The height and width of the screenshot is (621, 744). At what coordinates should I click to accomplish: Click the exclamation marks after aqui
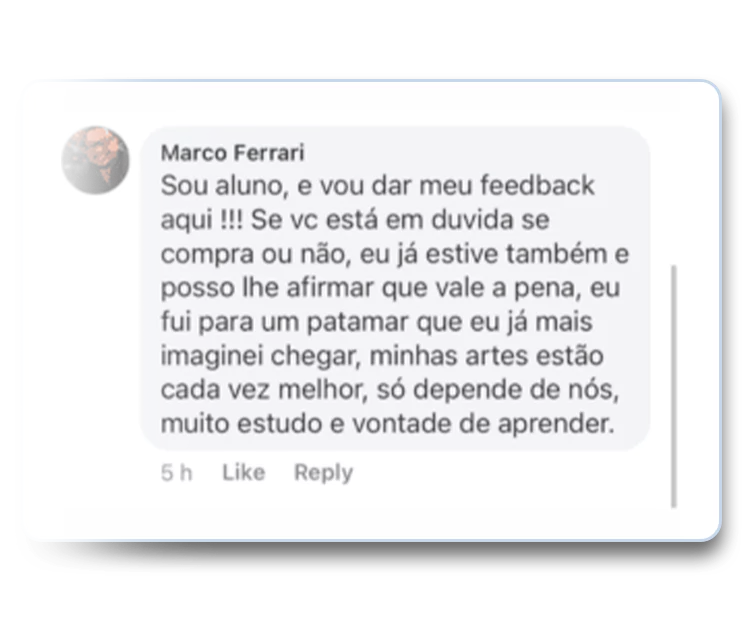[232, 219]
